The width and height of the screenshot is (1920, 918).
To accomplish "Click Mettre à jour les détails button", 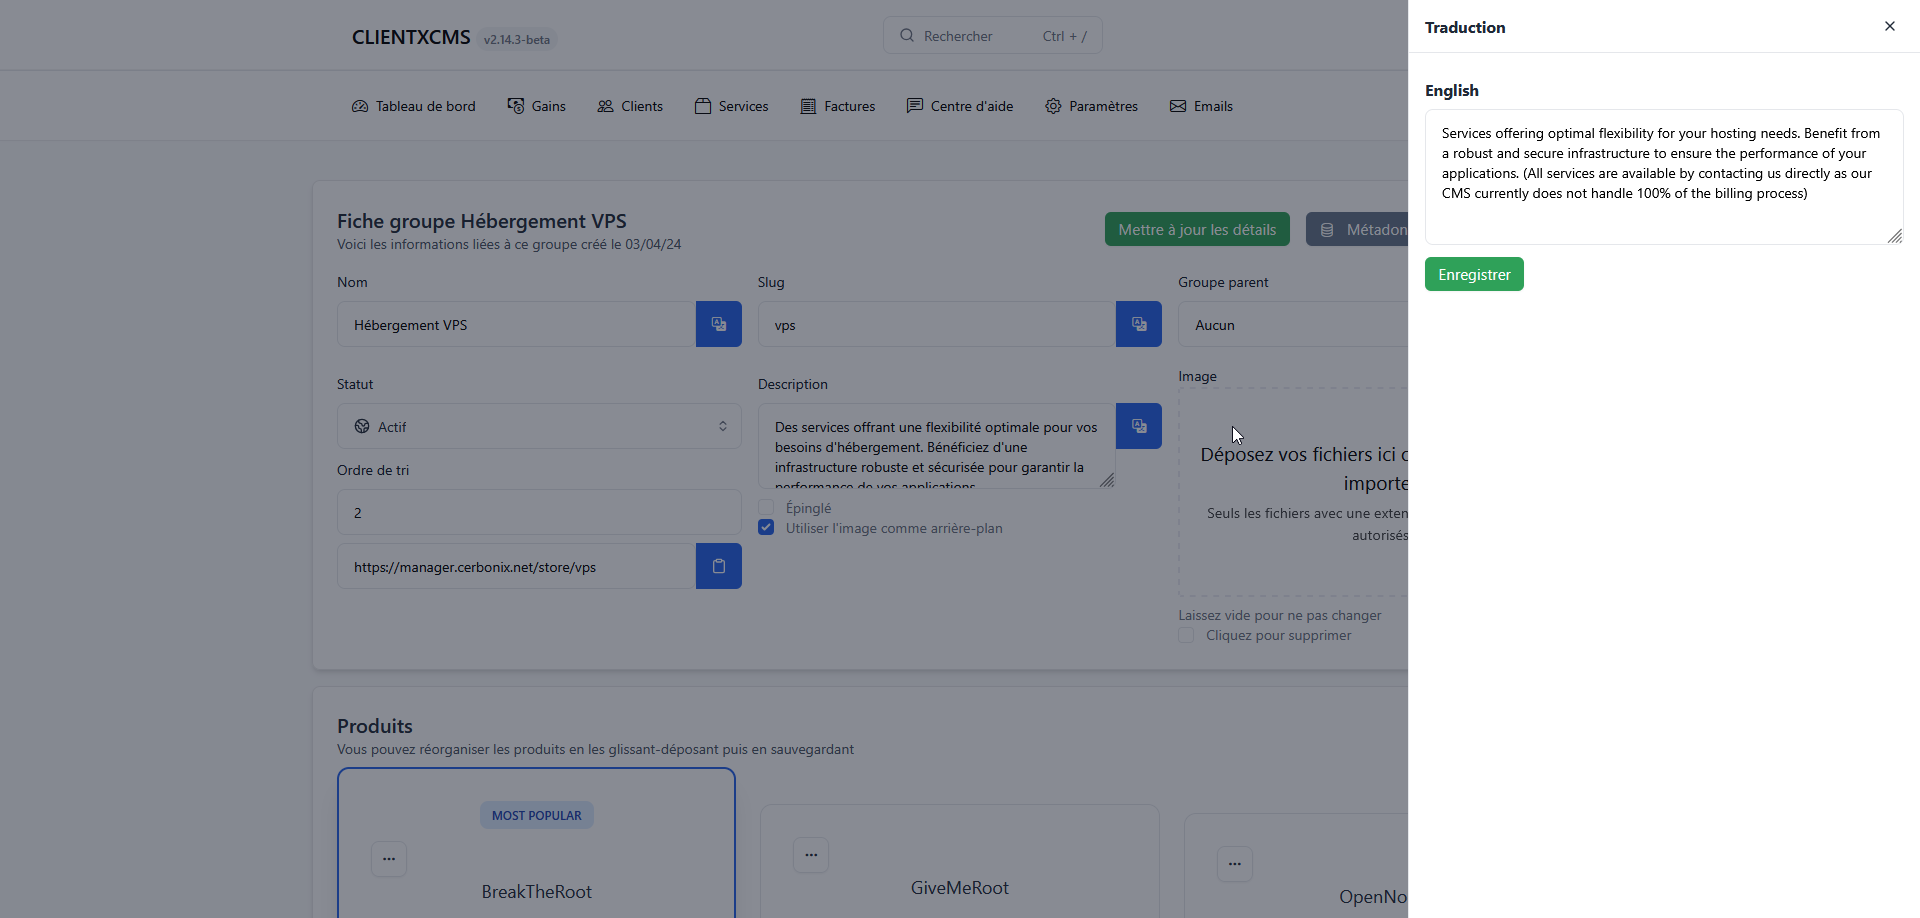I will click(1197, 229).
